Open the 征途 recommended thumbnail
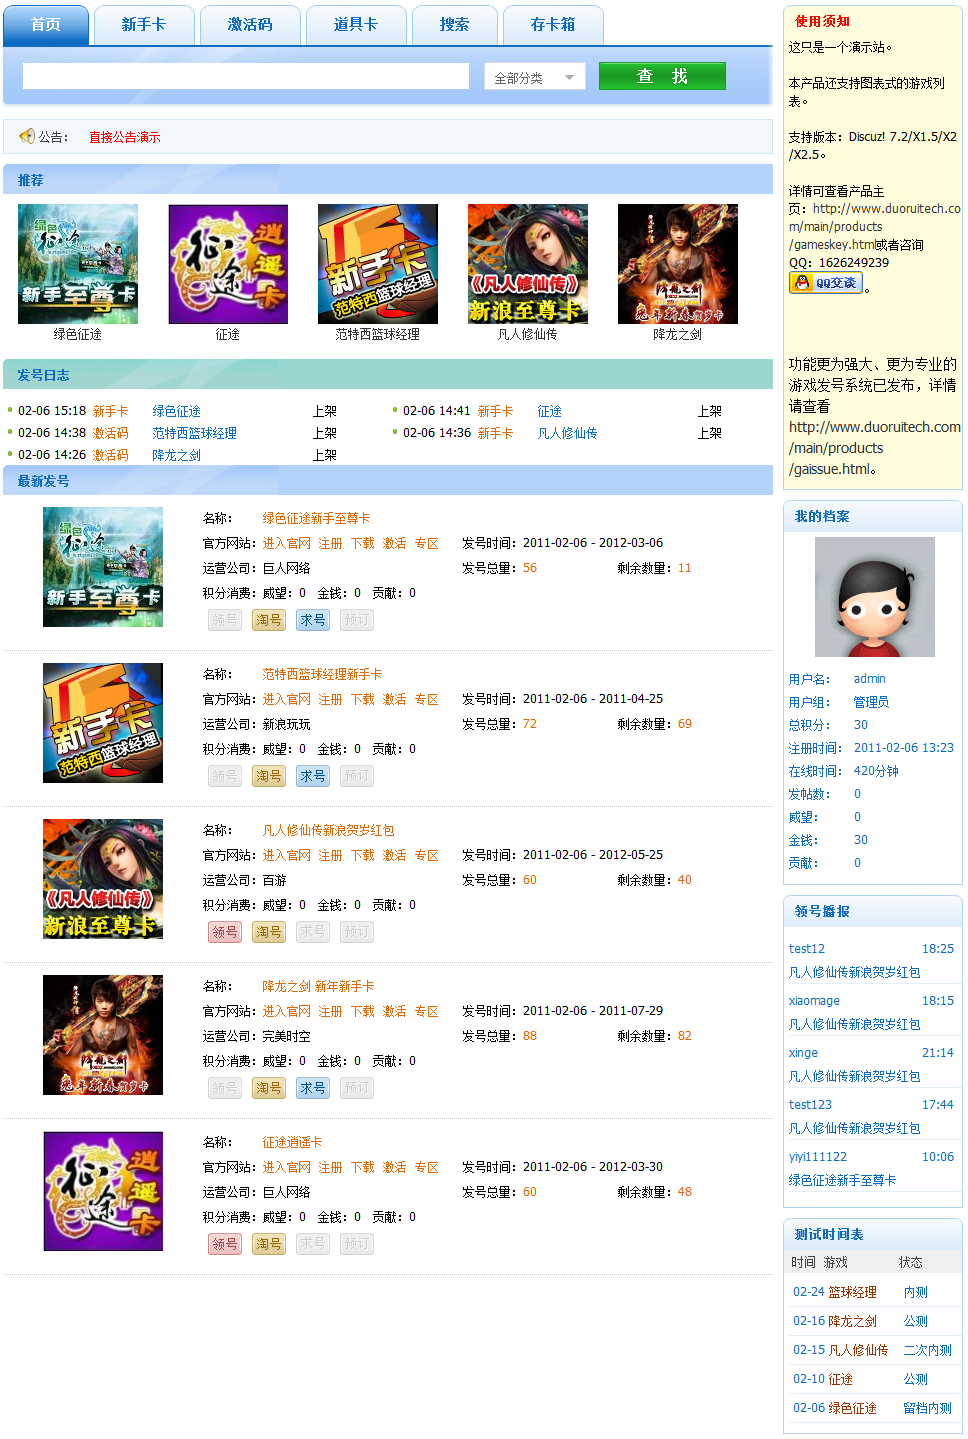This screenshot has height=1439, width=968. click(228, 264)
